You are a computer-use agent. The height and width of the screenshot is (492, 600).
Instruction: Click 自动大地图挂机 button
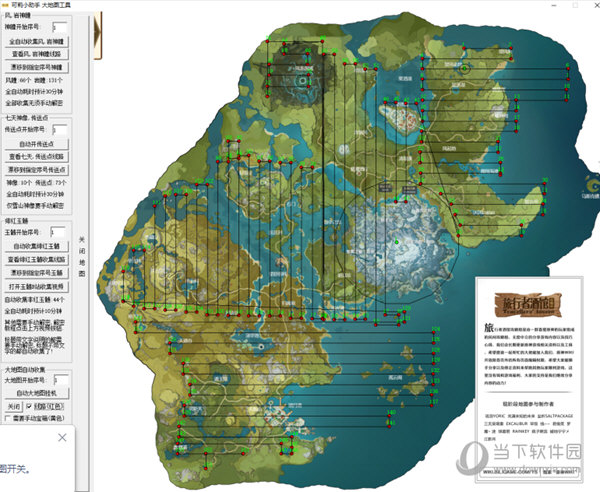[37, 393]
